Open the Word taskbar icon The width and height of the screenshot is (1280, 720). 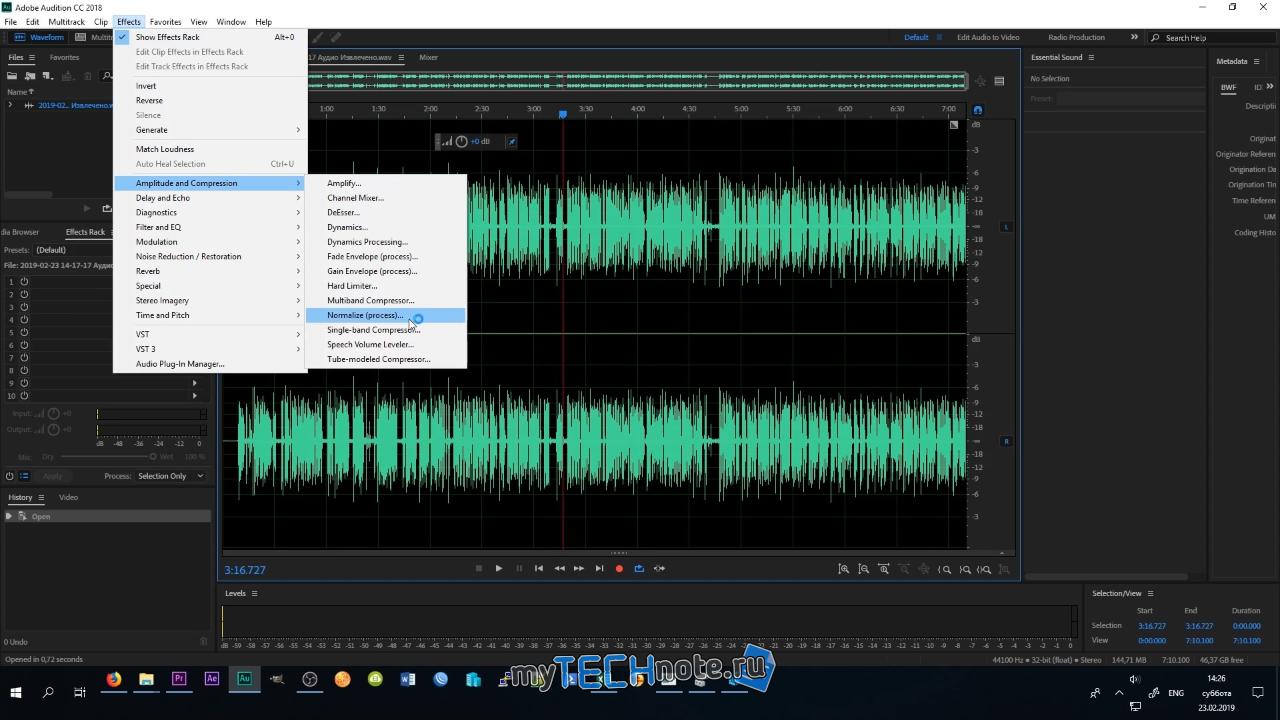point(407,679)
